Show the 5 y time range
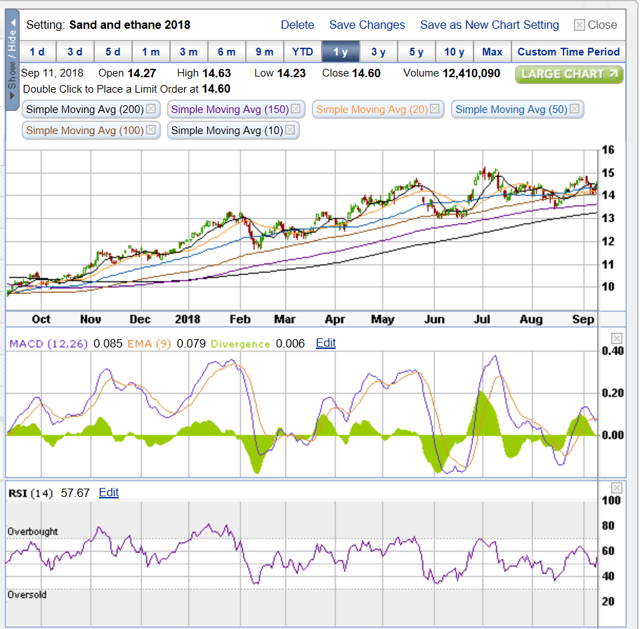The width and height of the screenshot is (640, 629). pyautogui.click(x=416, y=52)
